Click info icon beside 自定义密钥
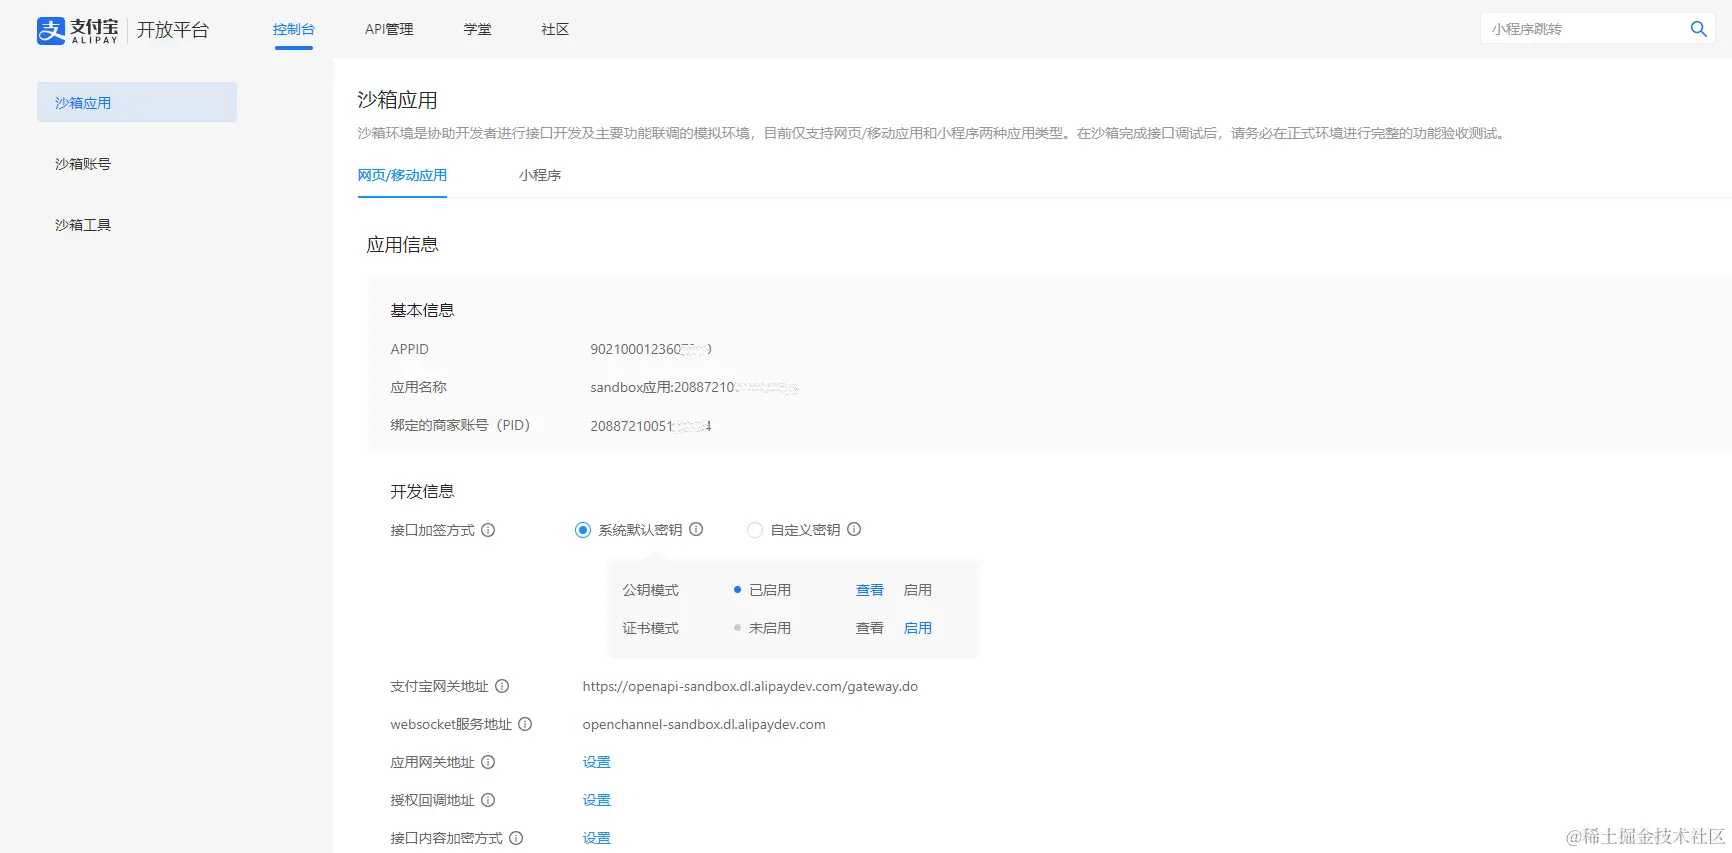The height and width of the screenshot is (853, 1732). pos(854,530)
